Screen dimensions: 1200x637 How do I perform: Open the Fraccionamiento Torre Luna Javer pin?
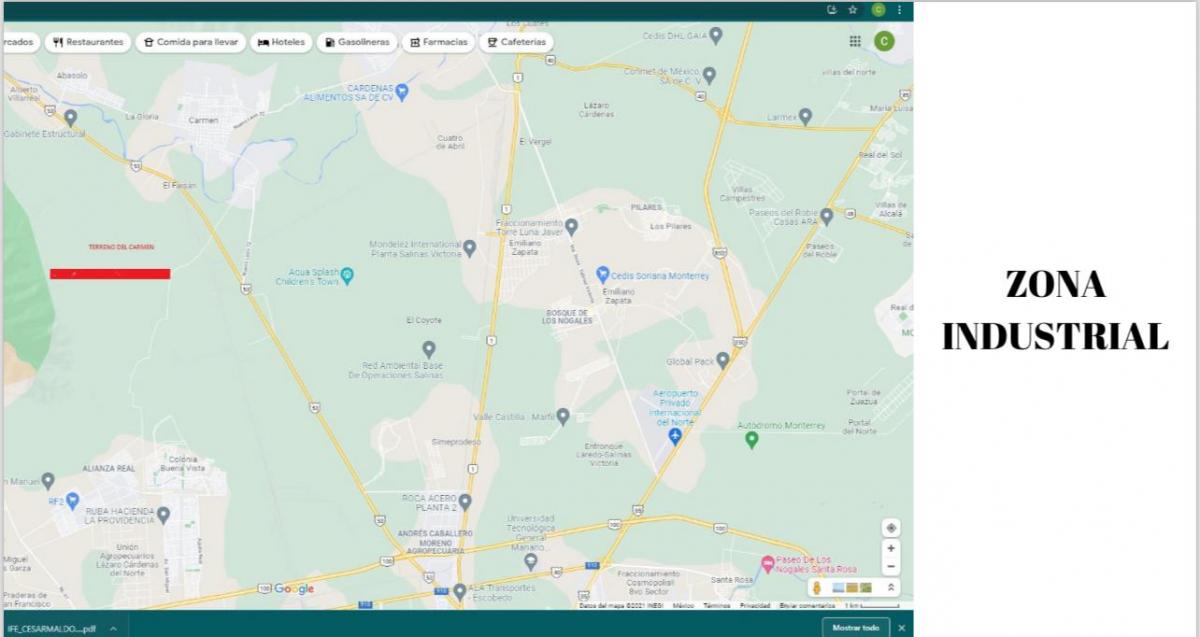(571, 225)
